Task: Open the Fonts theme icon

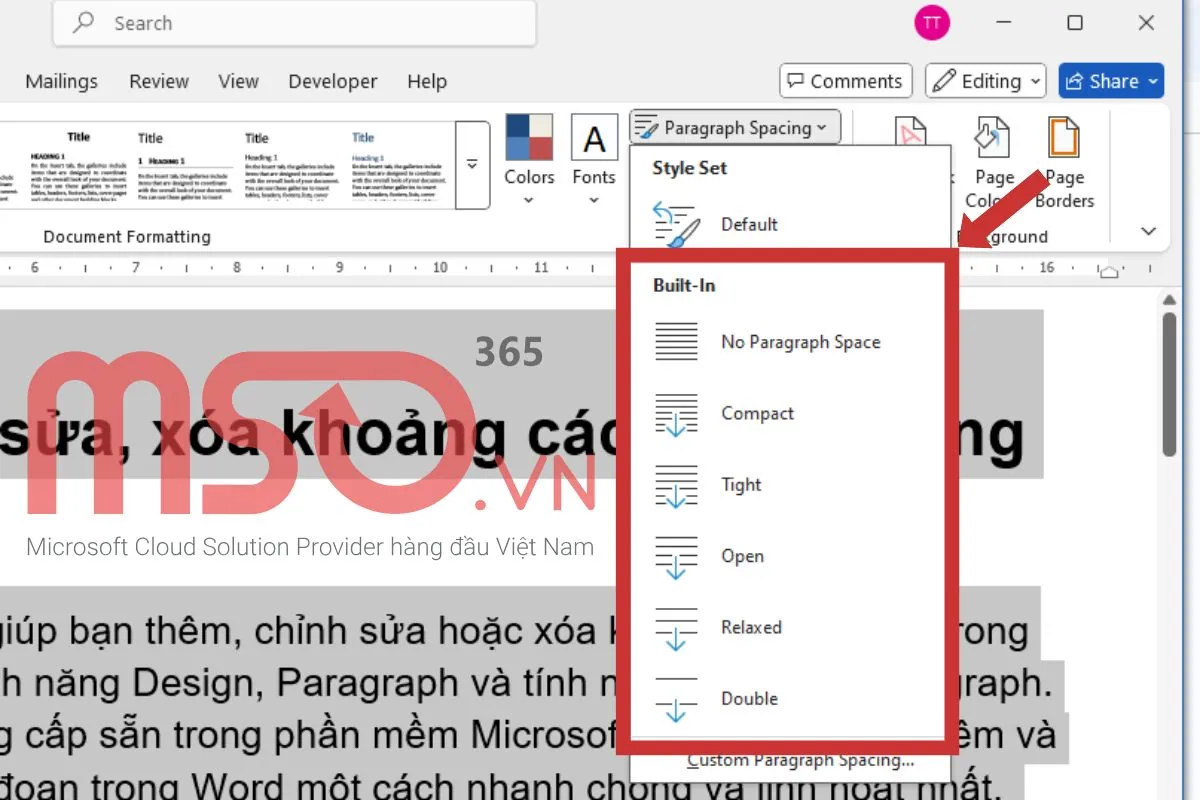Action: [x=594, y=139]
